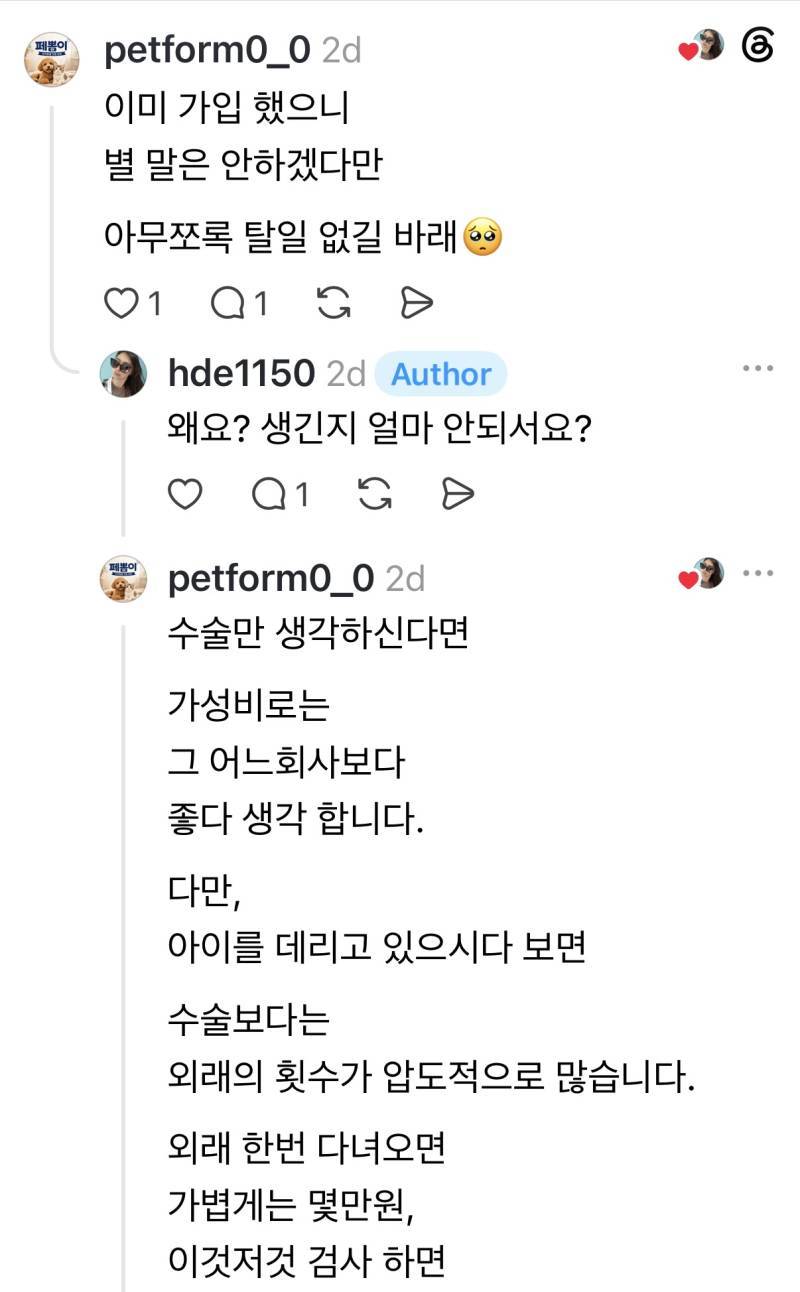Open second petform0_0 avatar in thread

click(x=124, y=580)
